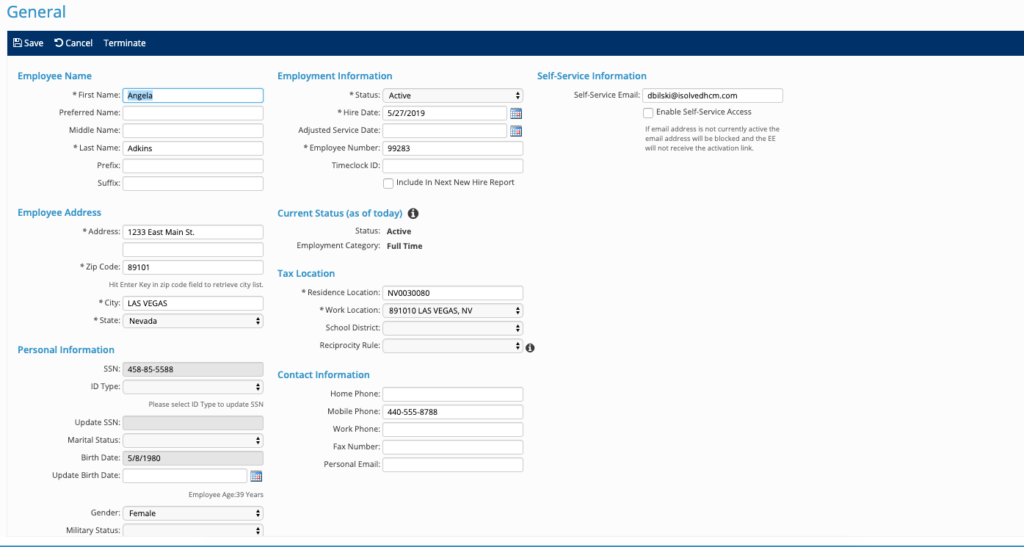Click the Last Name field containing Adkins
Image resolution: width=1024 pixels, height=547 pixels.
(x=193, y=148)
